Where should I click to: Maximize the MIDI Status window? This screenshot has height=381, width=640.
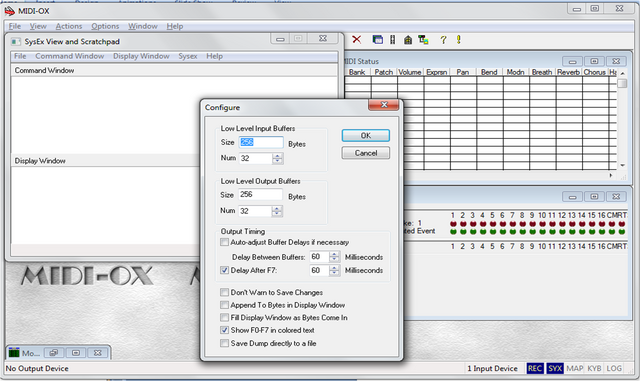click(594, 61)
